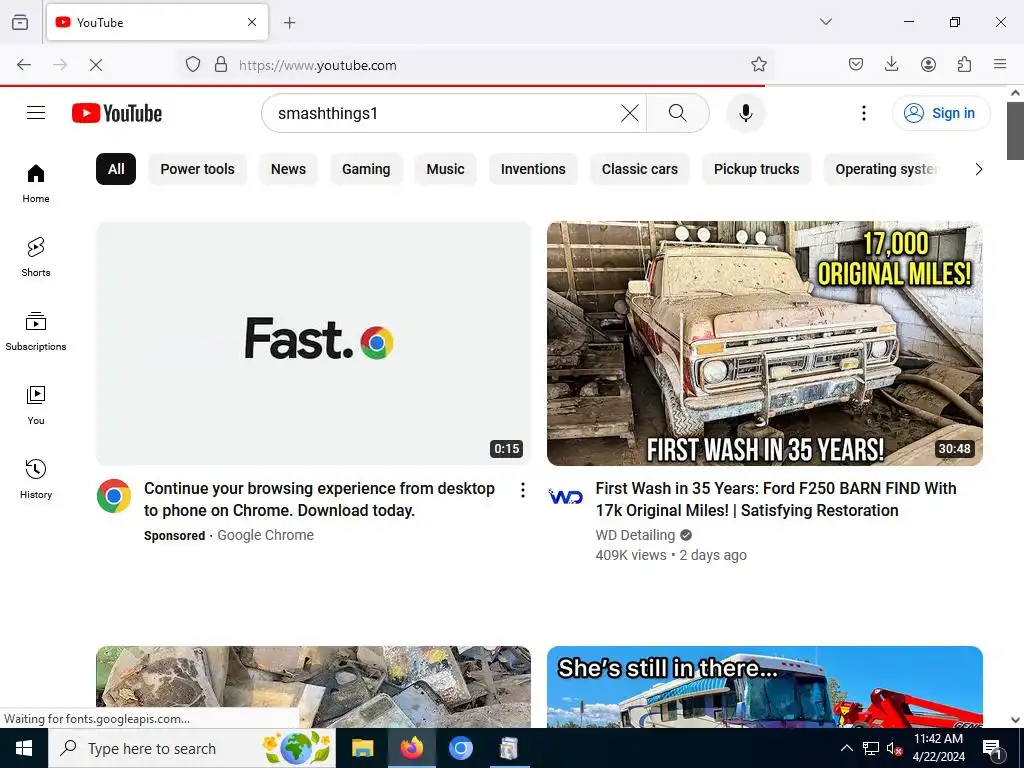1024x768 pixels.
Task: Open Firefox View icon in tab bar
Action: tap(20, 22)
